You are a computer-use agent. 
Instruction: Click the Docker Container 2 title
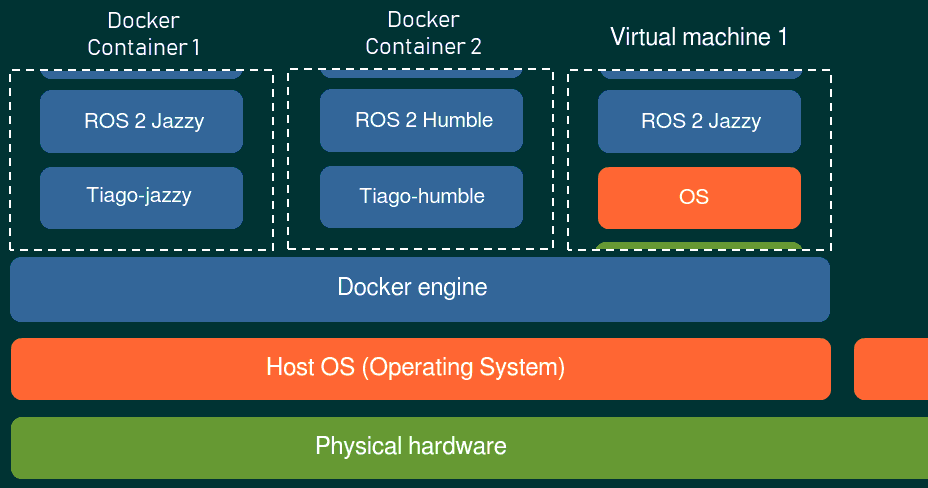tap(423, 33)
